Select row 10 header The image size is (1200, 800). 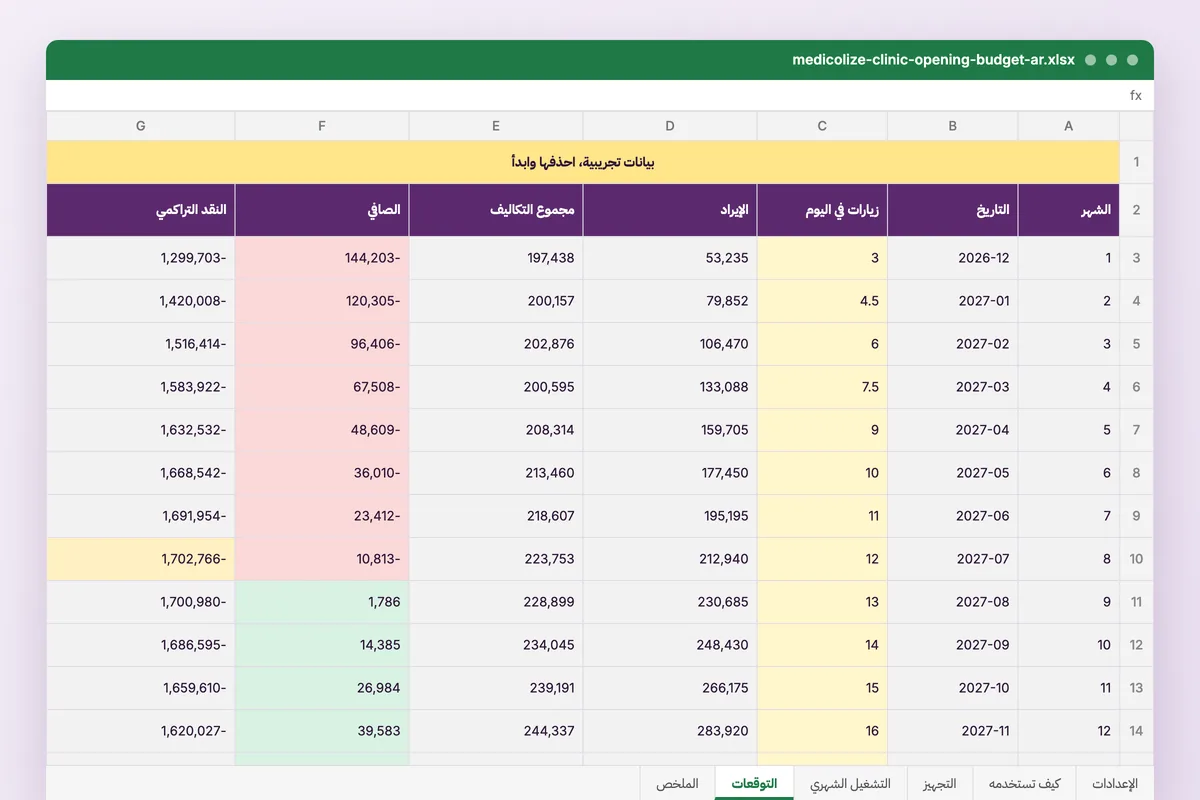coord(1136,559)
